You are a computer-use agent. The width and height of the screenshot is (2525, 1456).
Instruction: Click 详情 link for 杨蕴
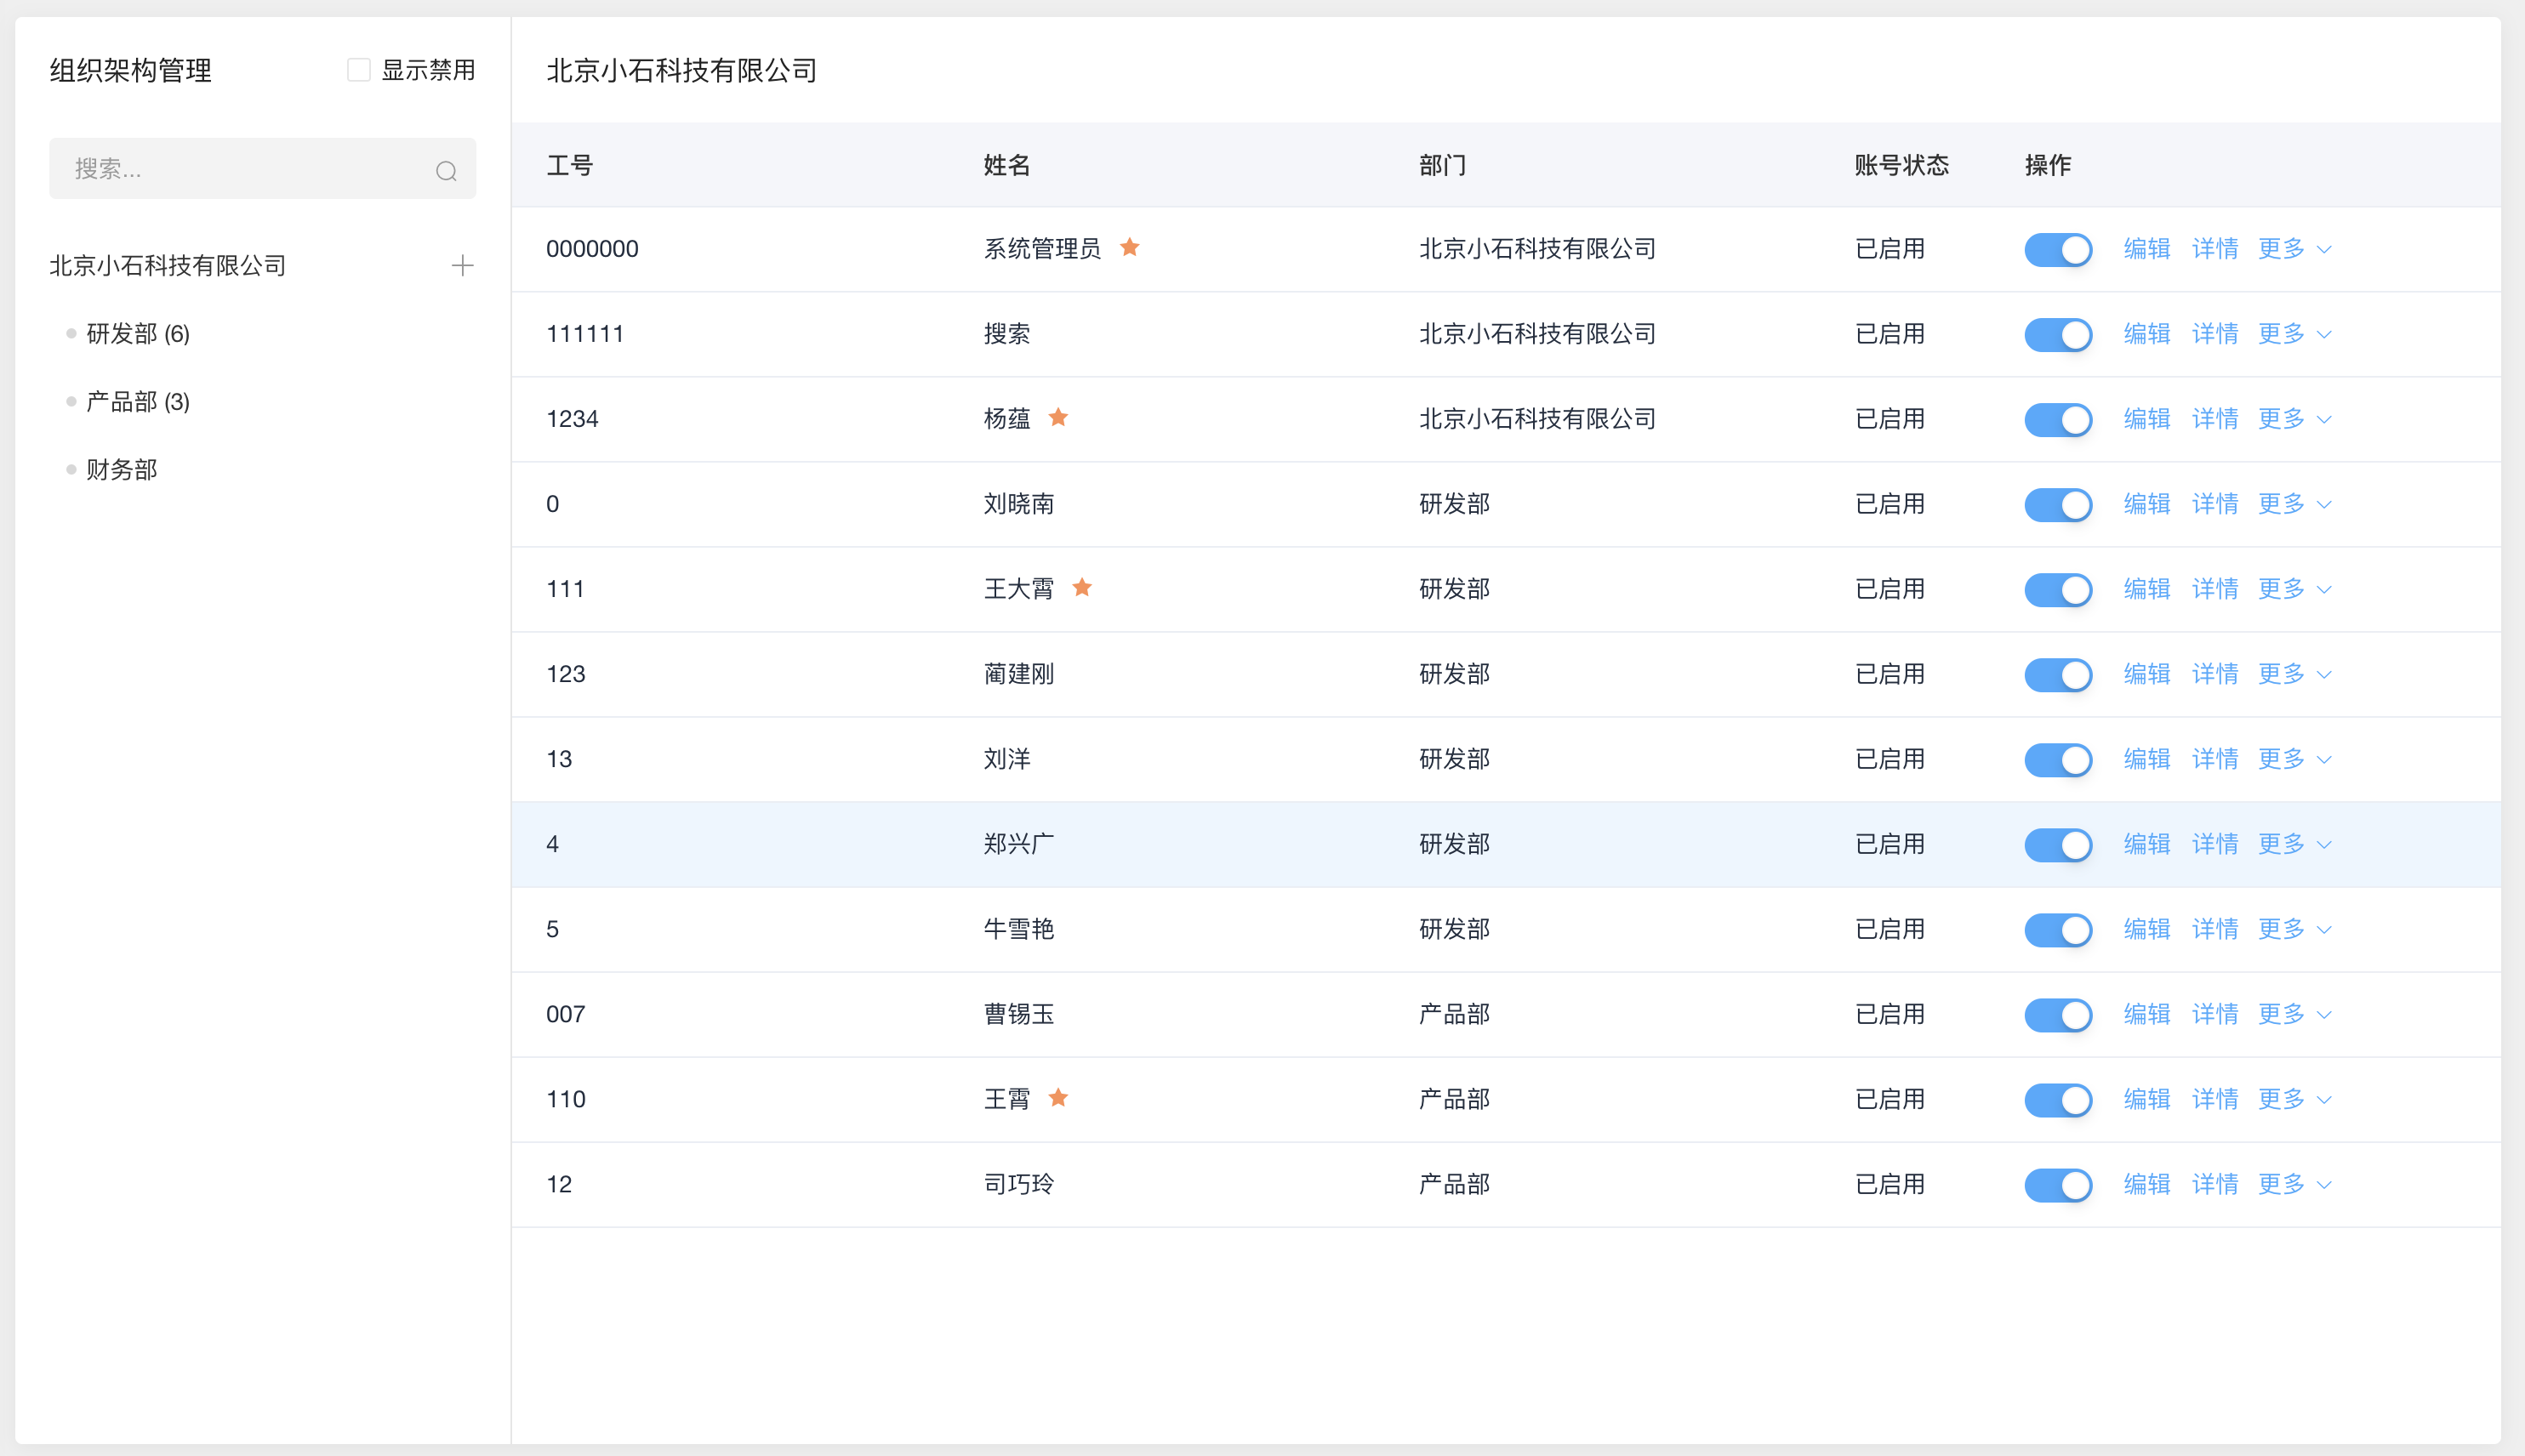[x=2215, y=419]
